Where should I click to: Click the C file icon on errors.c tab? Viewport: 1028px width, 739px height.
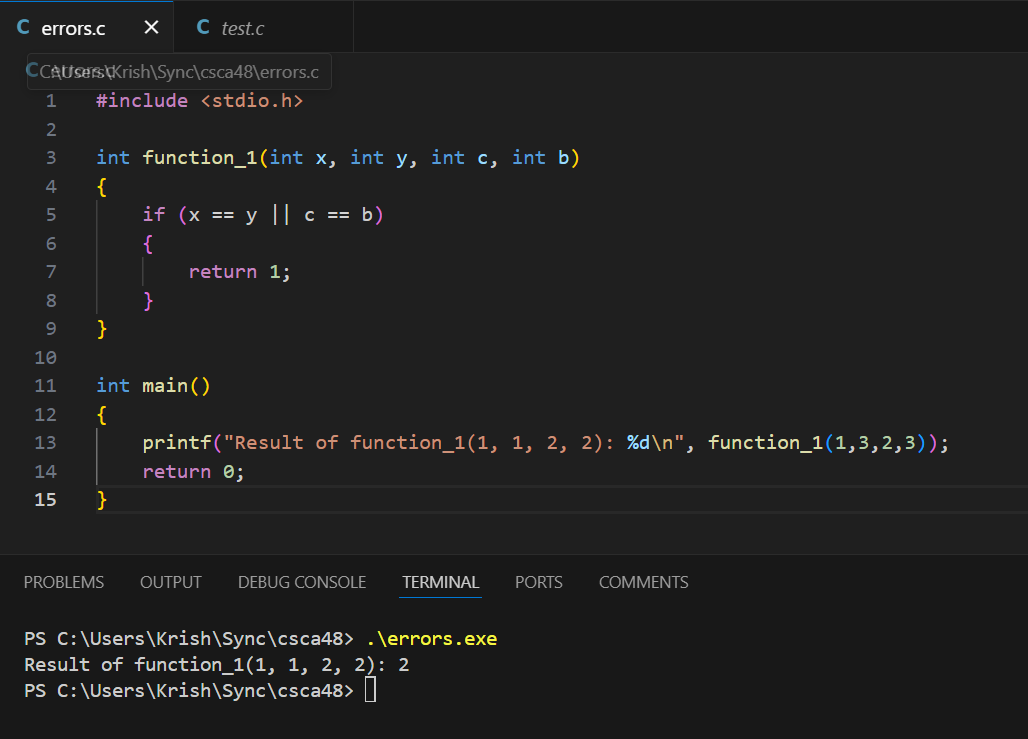click(23, 28)
